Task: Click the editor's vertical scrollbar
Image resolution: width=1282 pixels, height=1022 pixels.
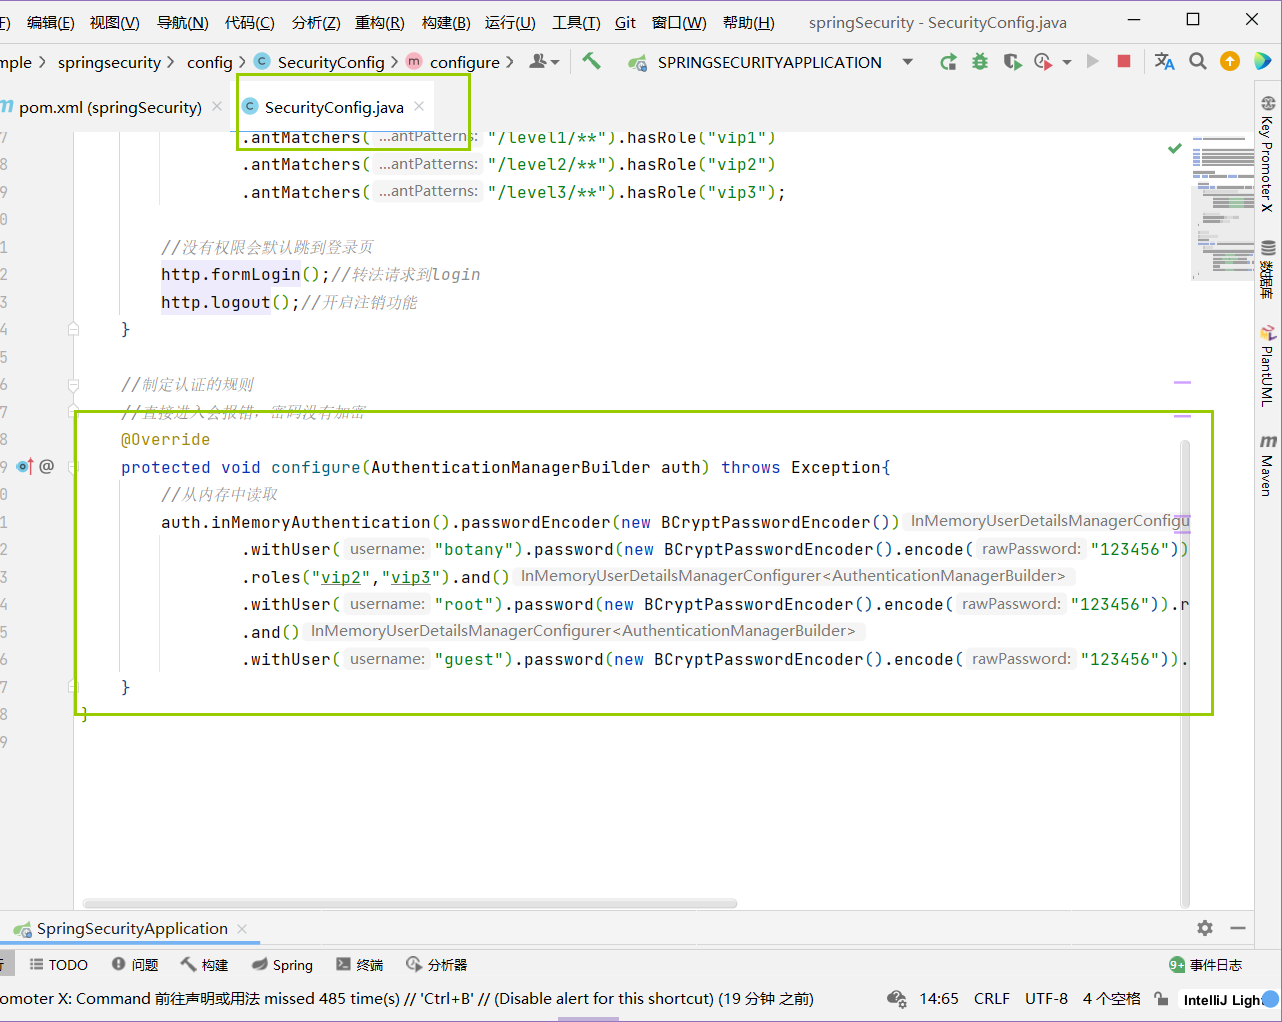Action: [1185, 672]
